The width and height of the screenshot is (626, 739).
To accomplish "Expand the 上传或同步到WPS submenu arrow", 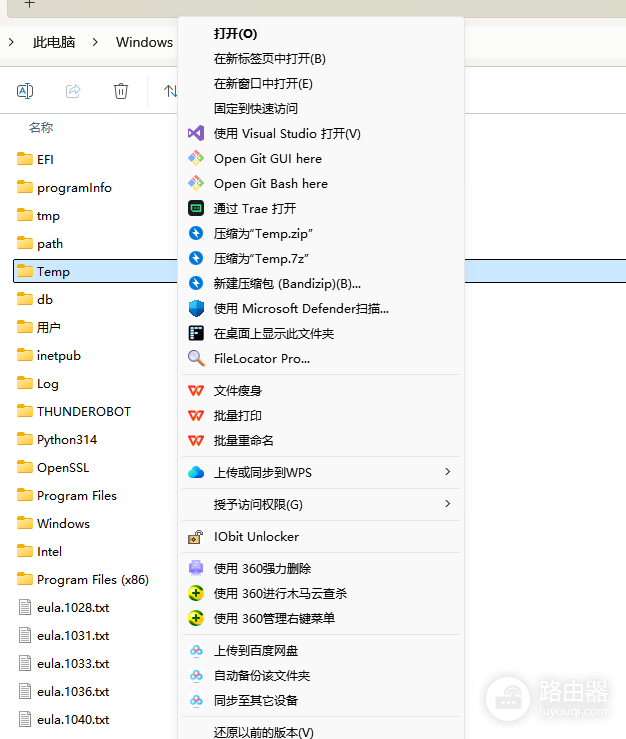I will tap(447, 472).
